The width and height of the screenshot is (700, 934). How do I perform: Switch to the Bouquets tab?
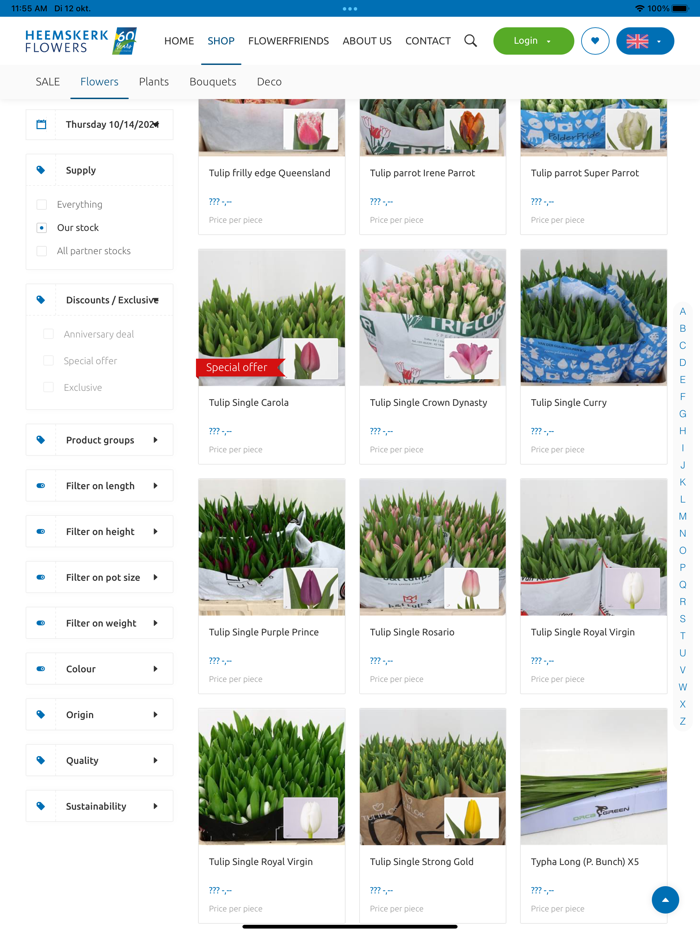pos(213,82)
